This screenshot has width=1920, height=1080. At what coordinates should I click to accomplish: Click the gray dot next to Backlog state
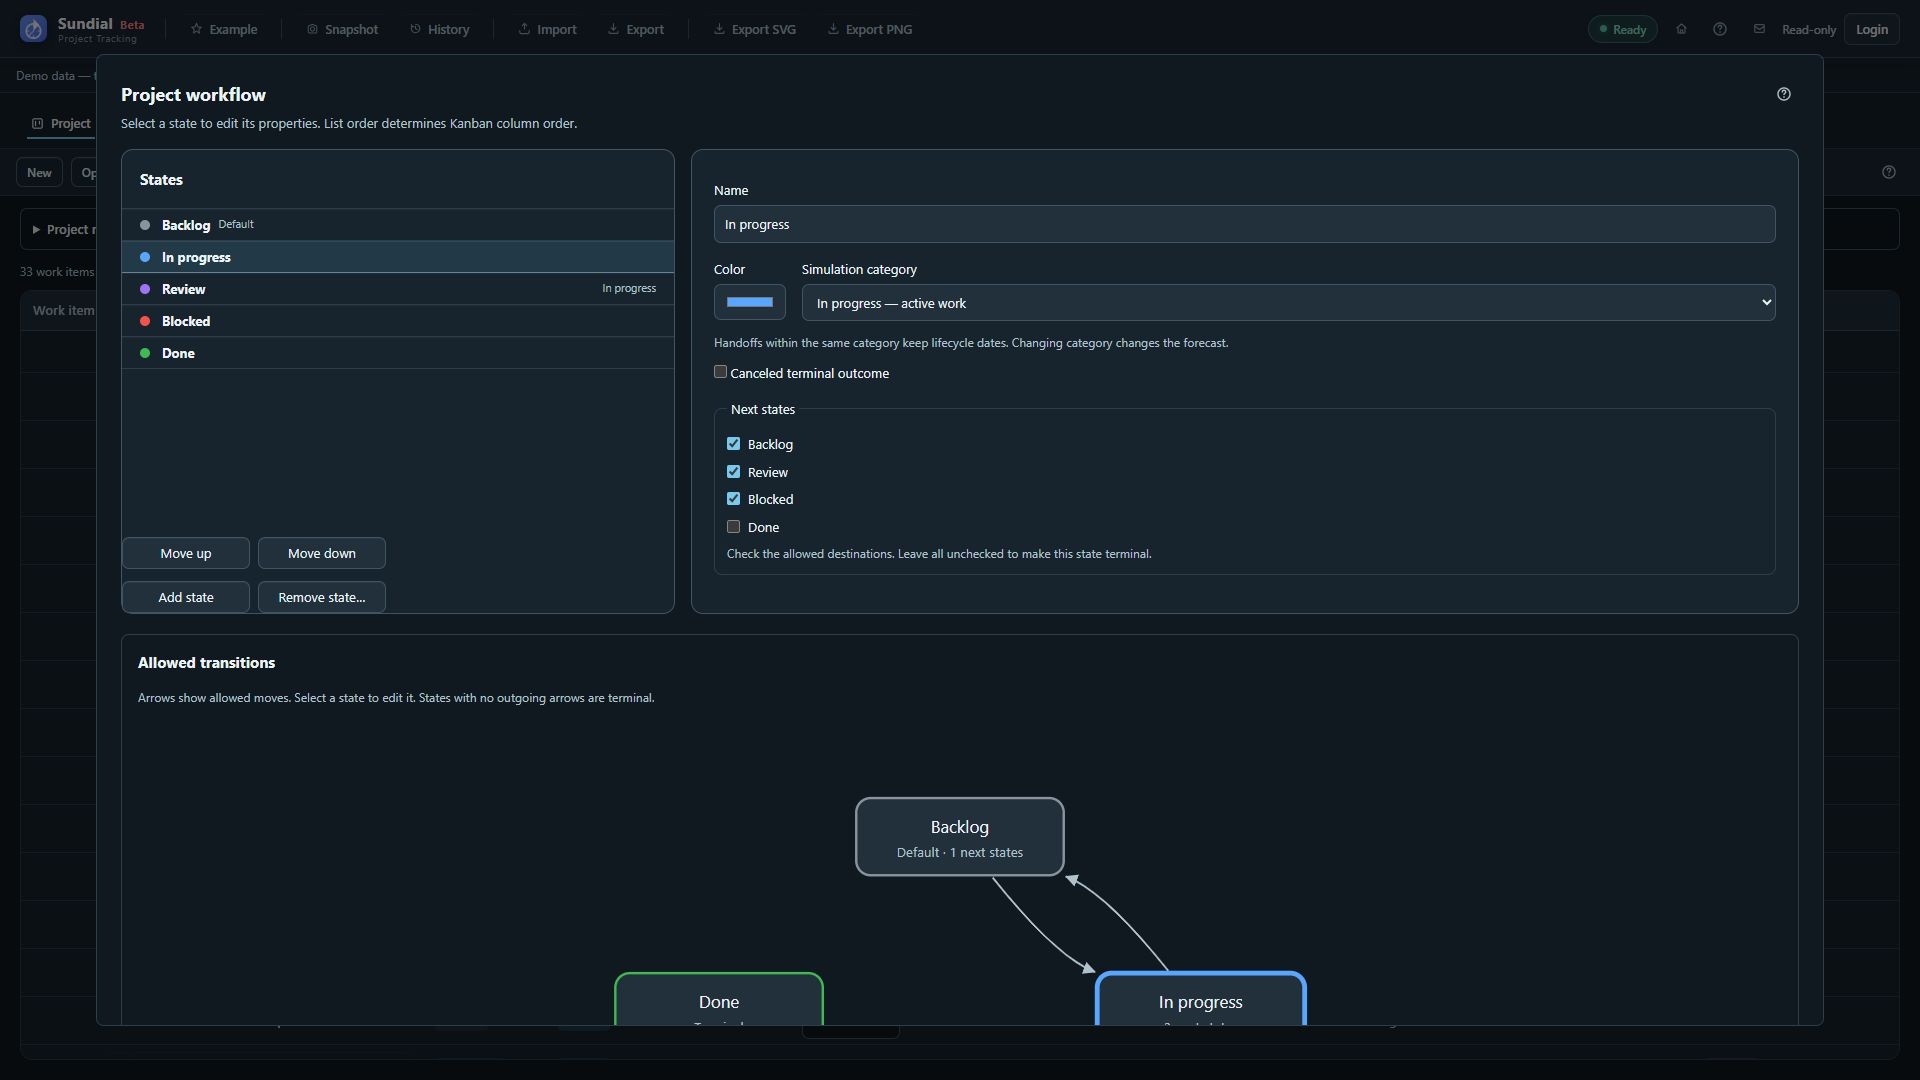pyautogui.click(x=145, y=225)
